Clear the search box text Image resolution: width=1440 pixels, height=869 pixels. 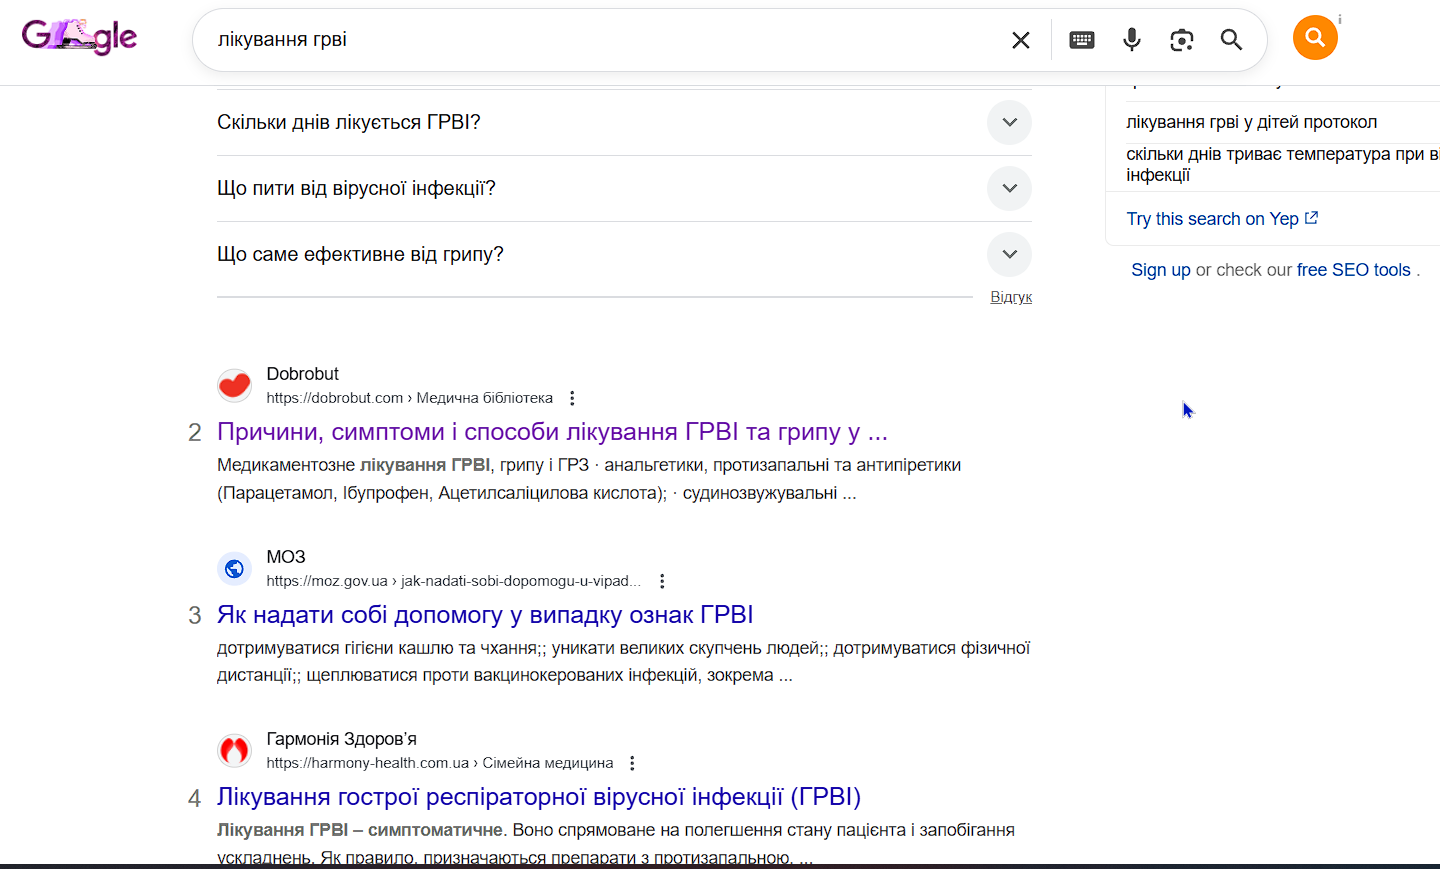click(x=1020, y=40)
